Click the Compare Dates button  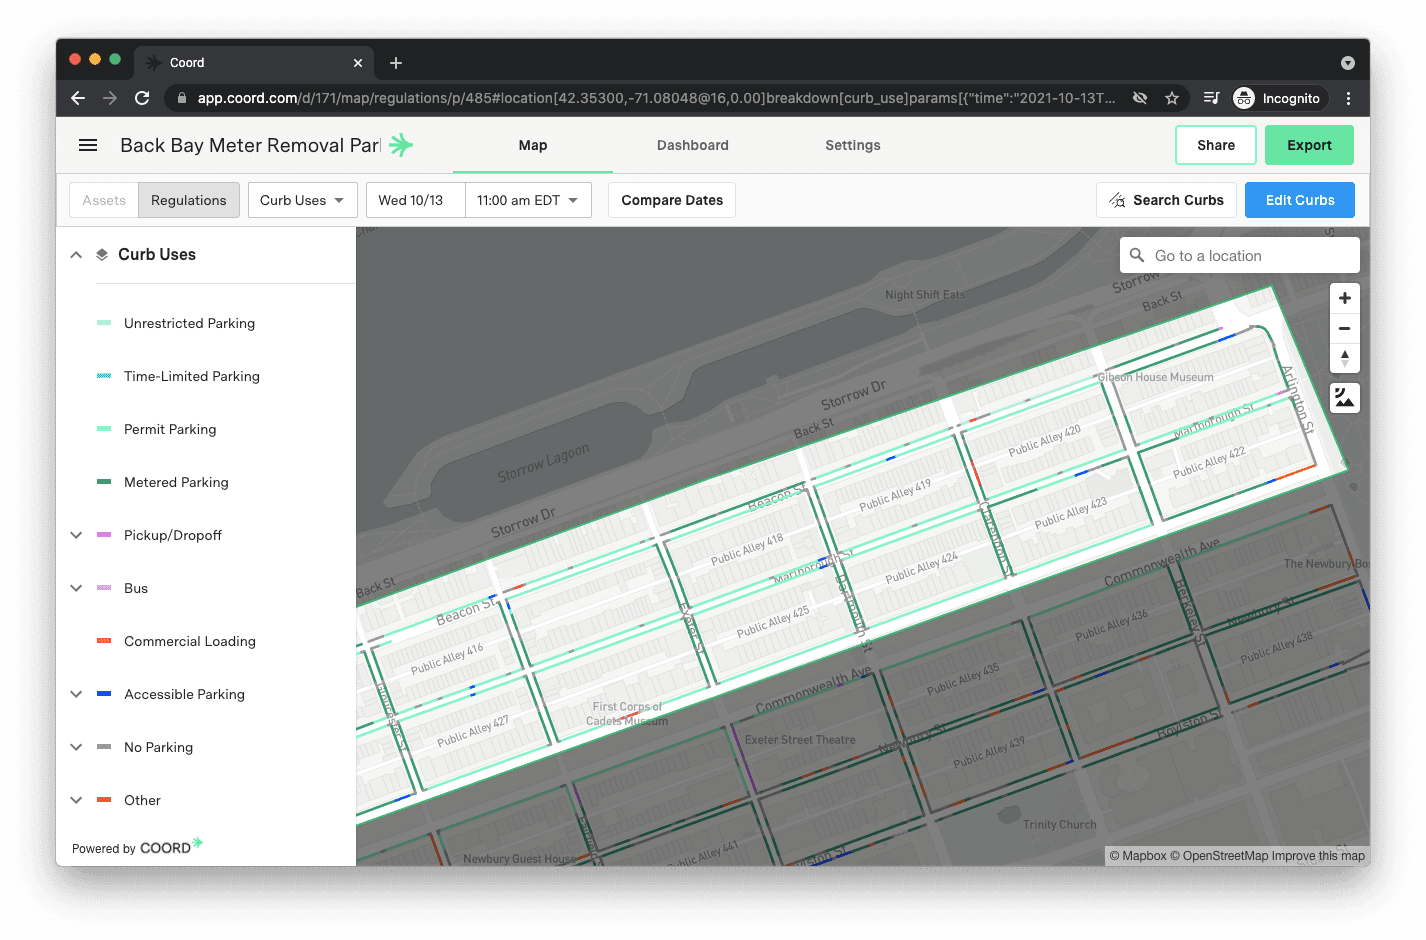(672, 200)
